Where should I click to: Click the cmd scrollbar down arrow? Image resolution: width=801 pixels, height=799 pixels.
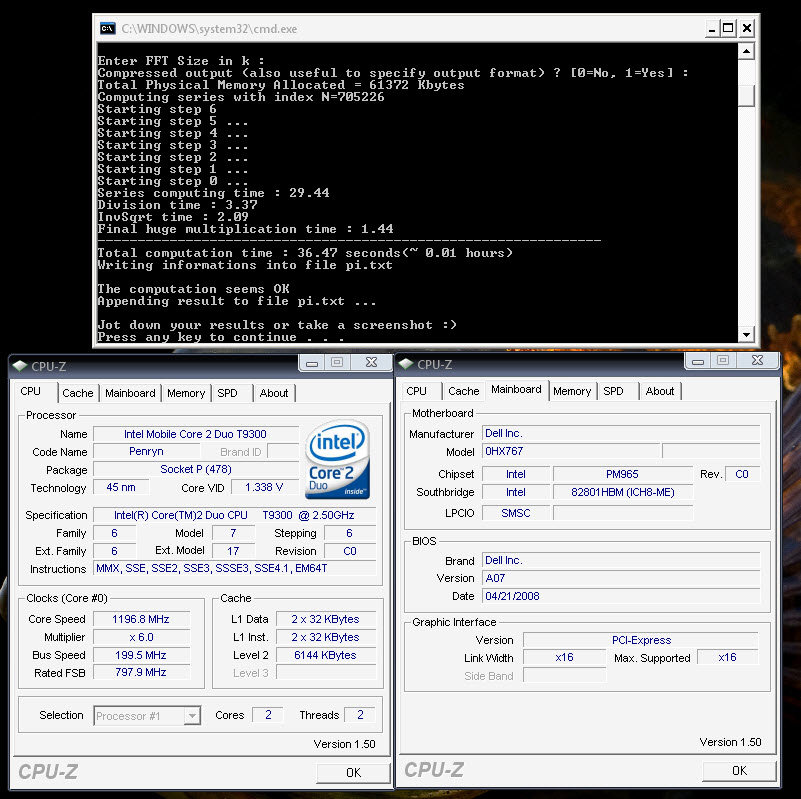pos(746,335)
